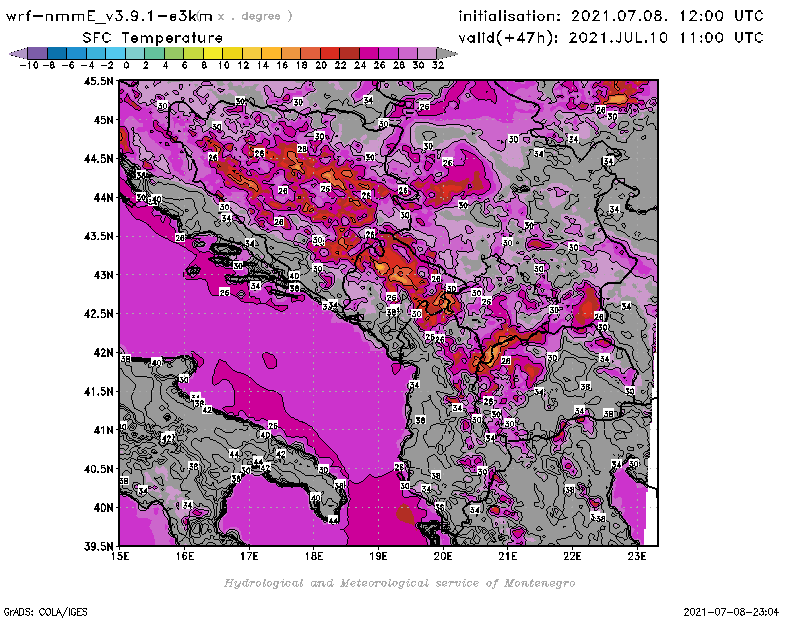Viewport: 800px width, 618px height.
Task: Select the dark blue -8 to -6 swatch
Action: click(57, 53)
